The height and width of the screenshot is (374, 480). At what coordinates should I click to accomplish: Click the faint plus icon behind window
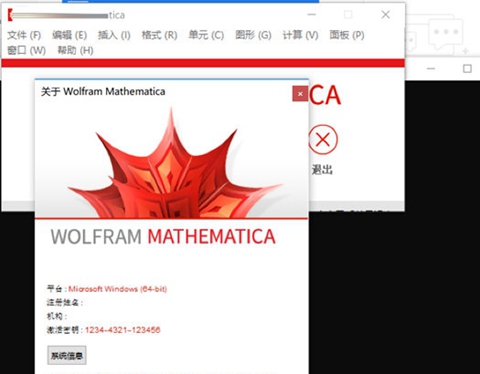point(465,51)
